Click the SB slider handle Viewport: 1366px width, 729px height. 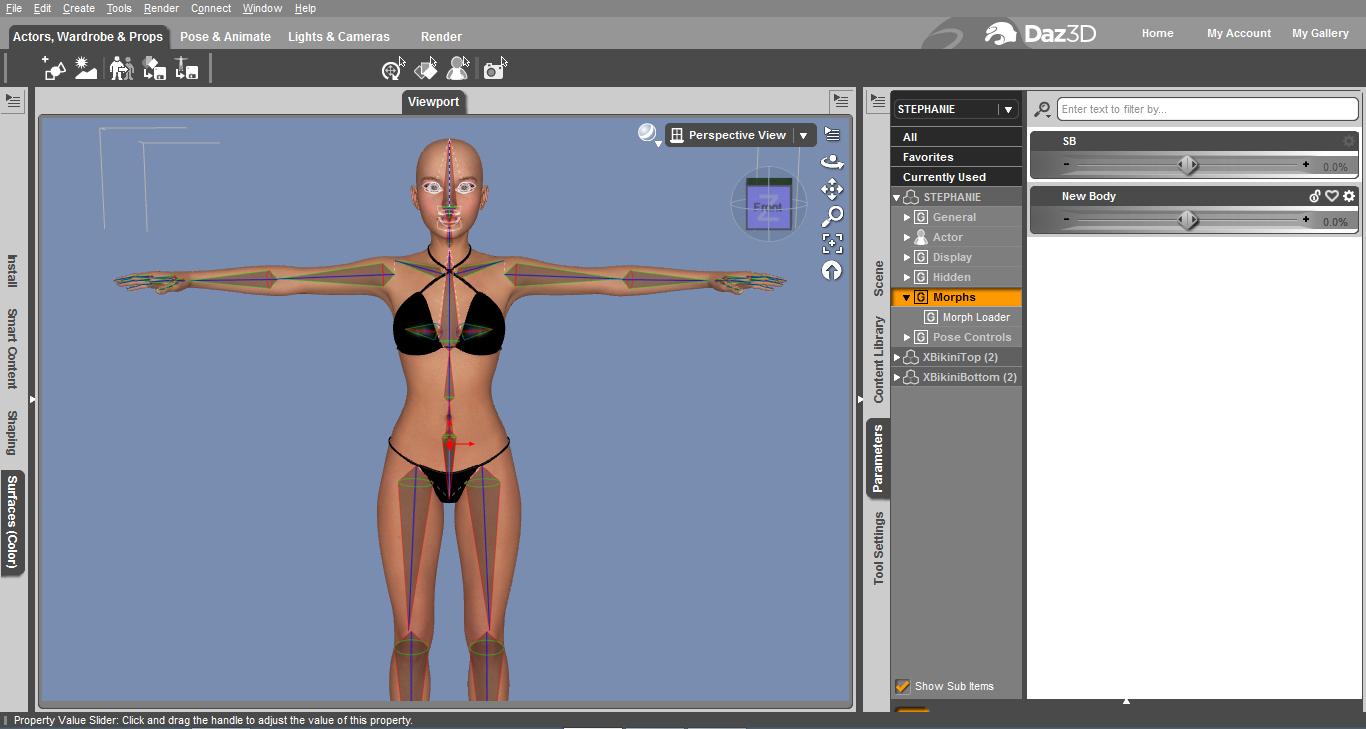(1187, 165)
